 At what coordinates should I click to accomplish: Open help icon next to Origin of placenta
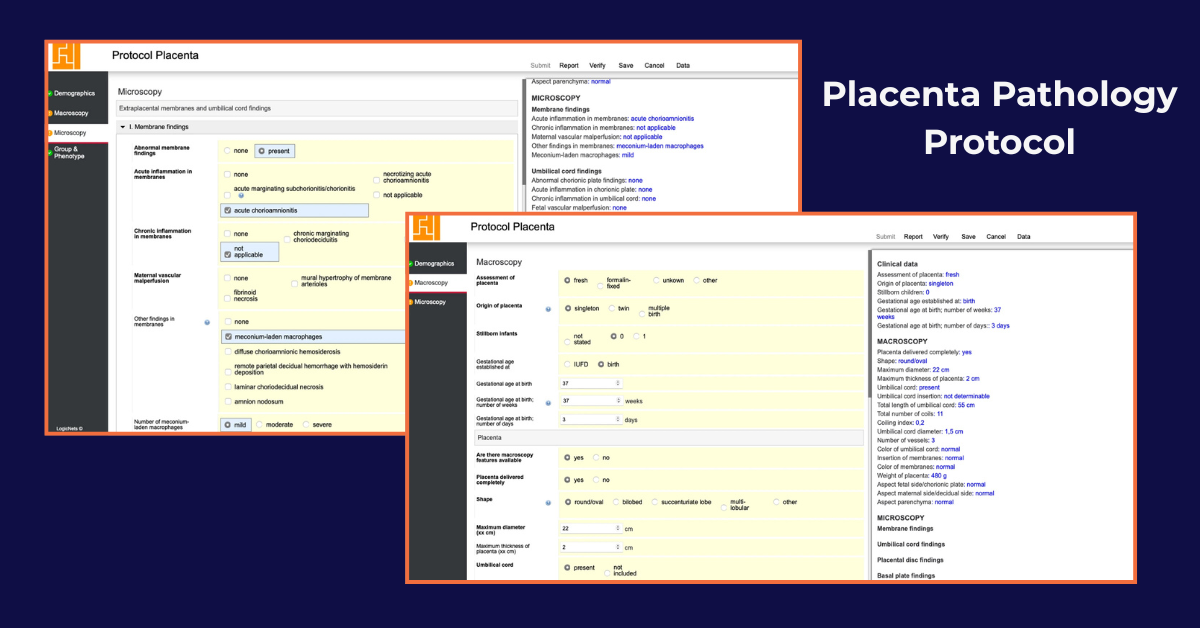click(548, 309)
